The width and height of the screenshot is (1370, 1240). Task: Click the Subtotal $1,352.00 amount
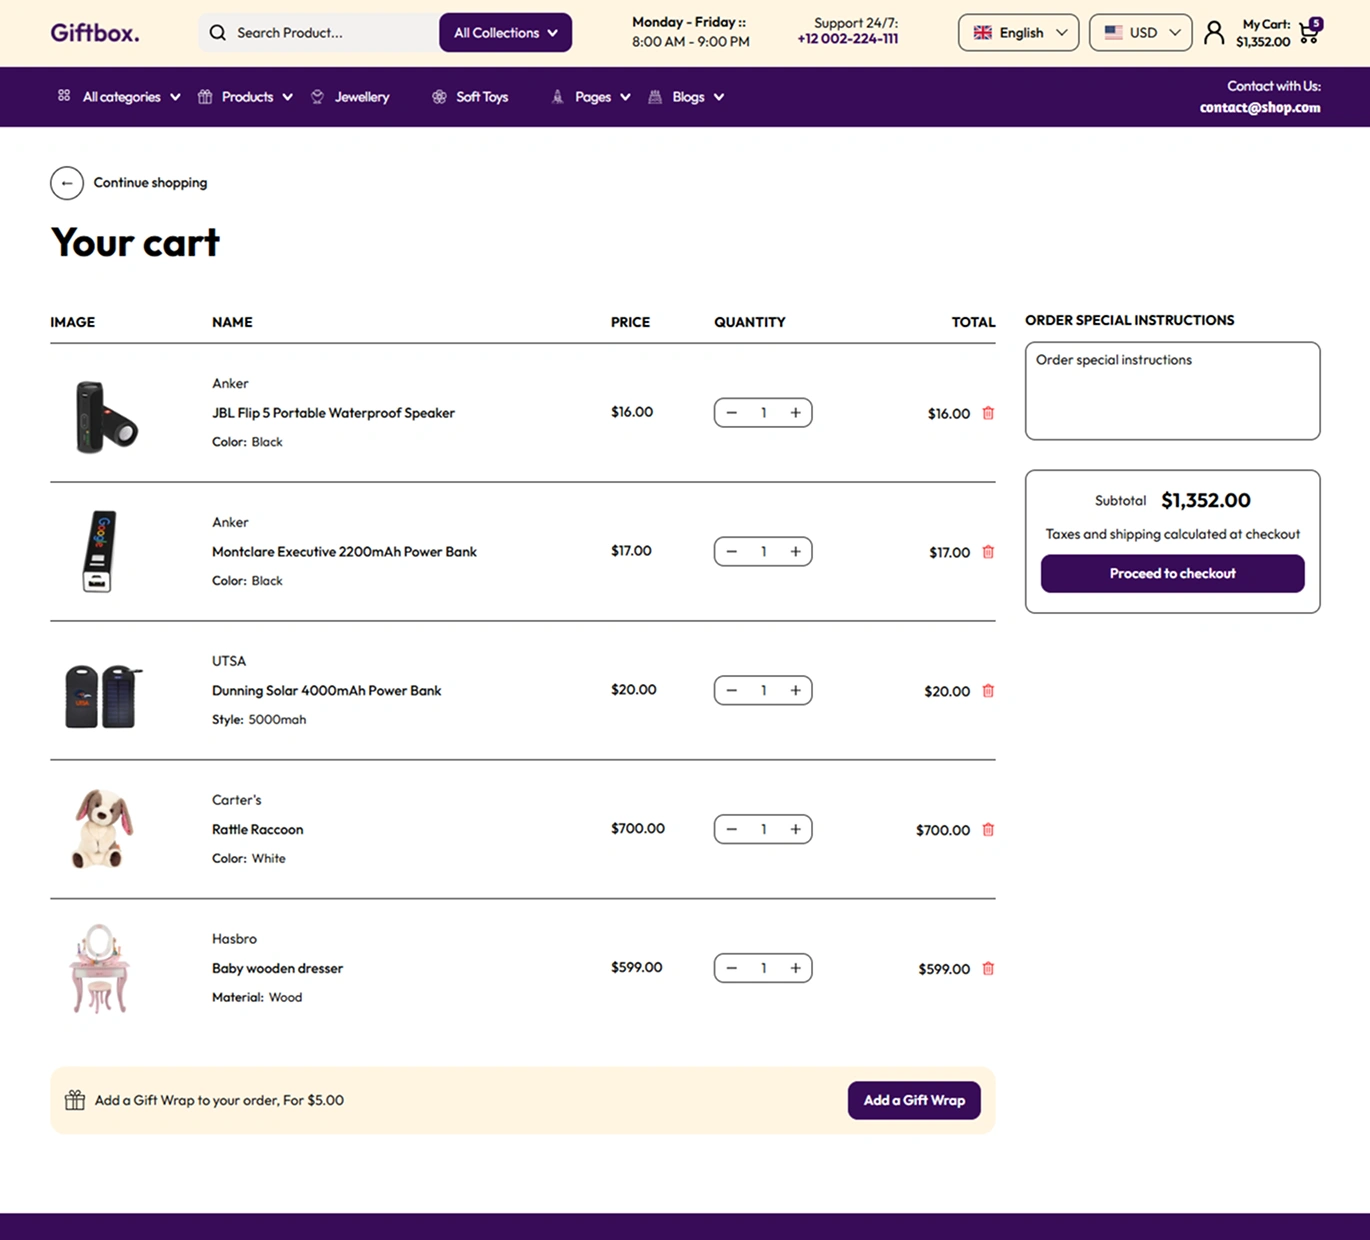click(1206, 501)
